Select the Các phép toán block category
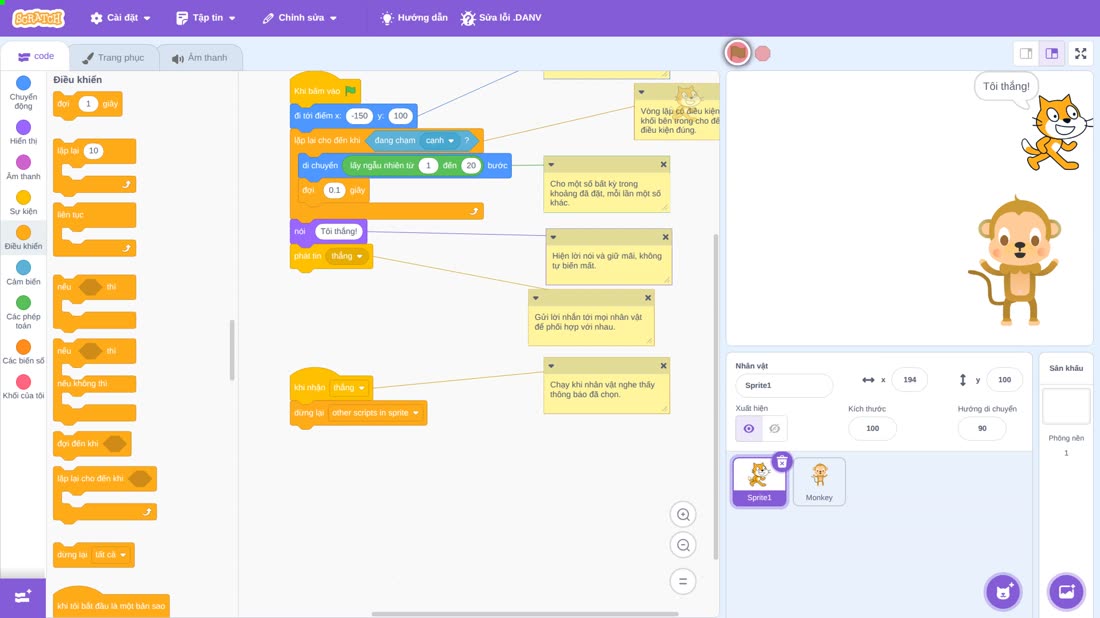The image size is (1100, 618). pos(23,312)
